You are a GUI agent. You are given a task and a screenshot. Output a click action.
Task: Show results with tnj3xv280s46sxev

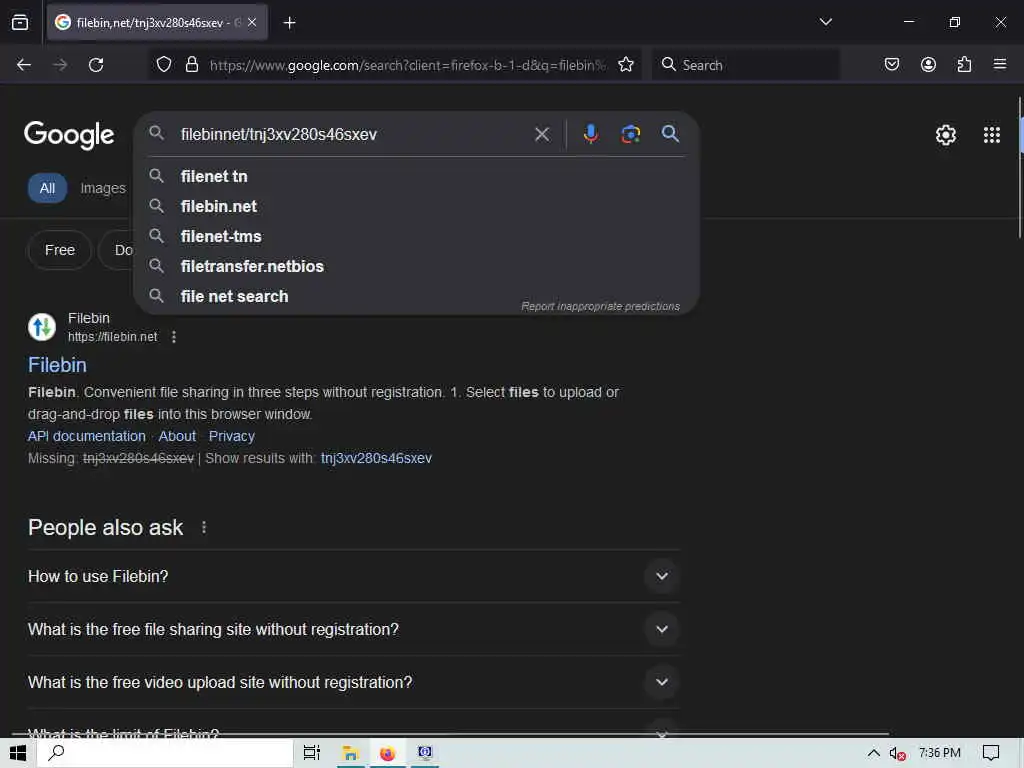376,458
